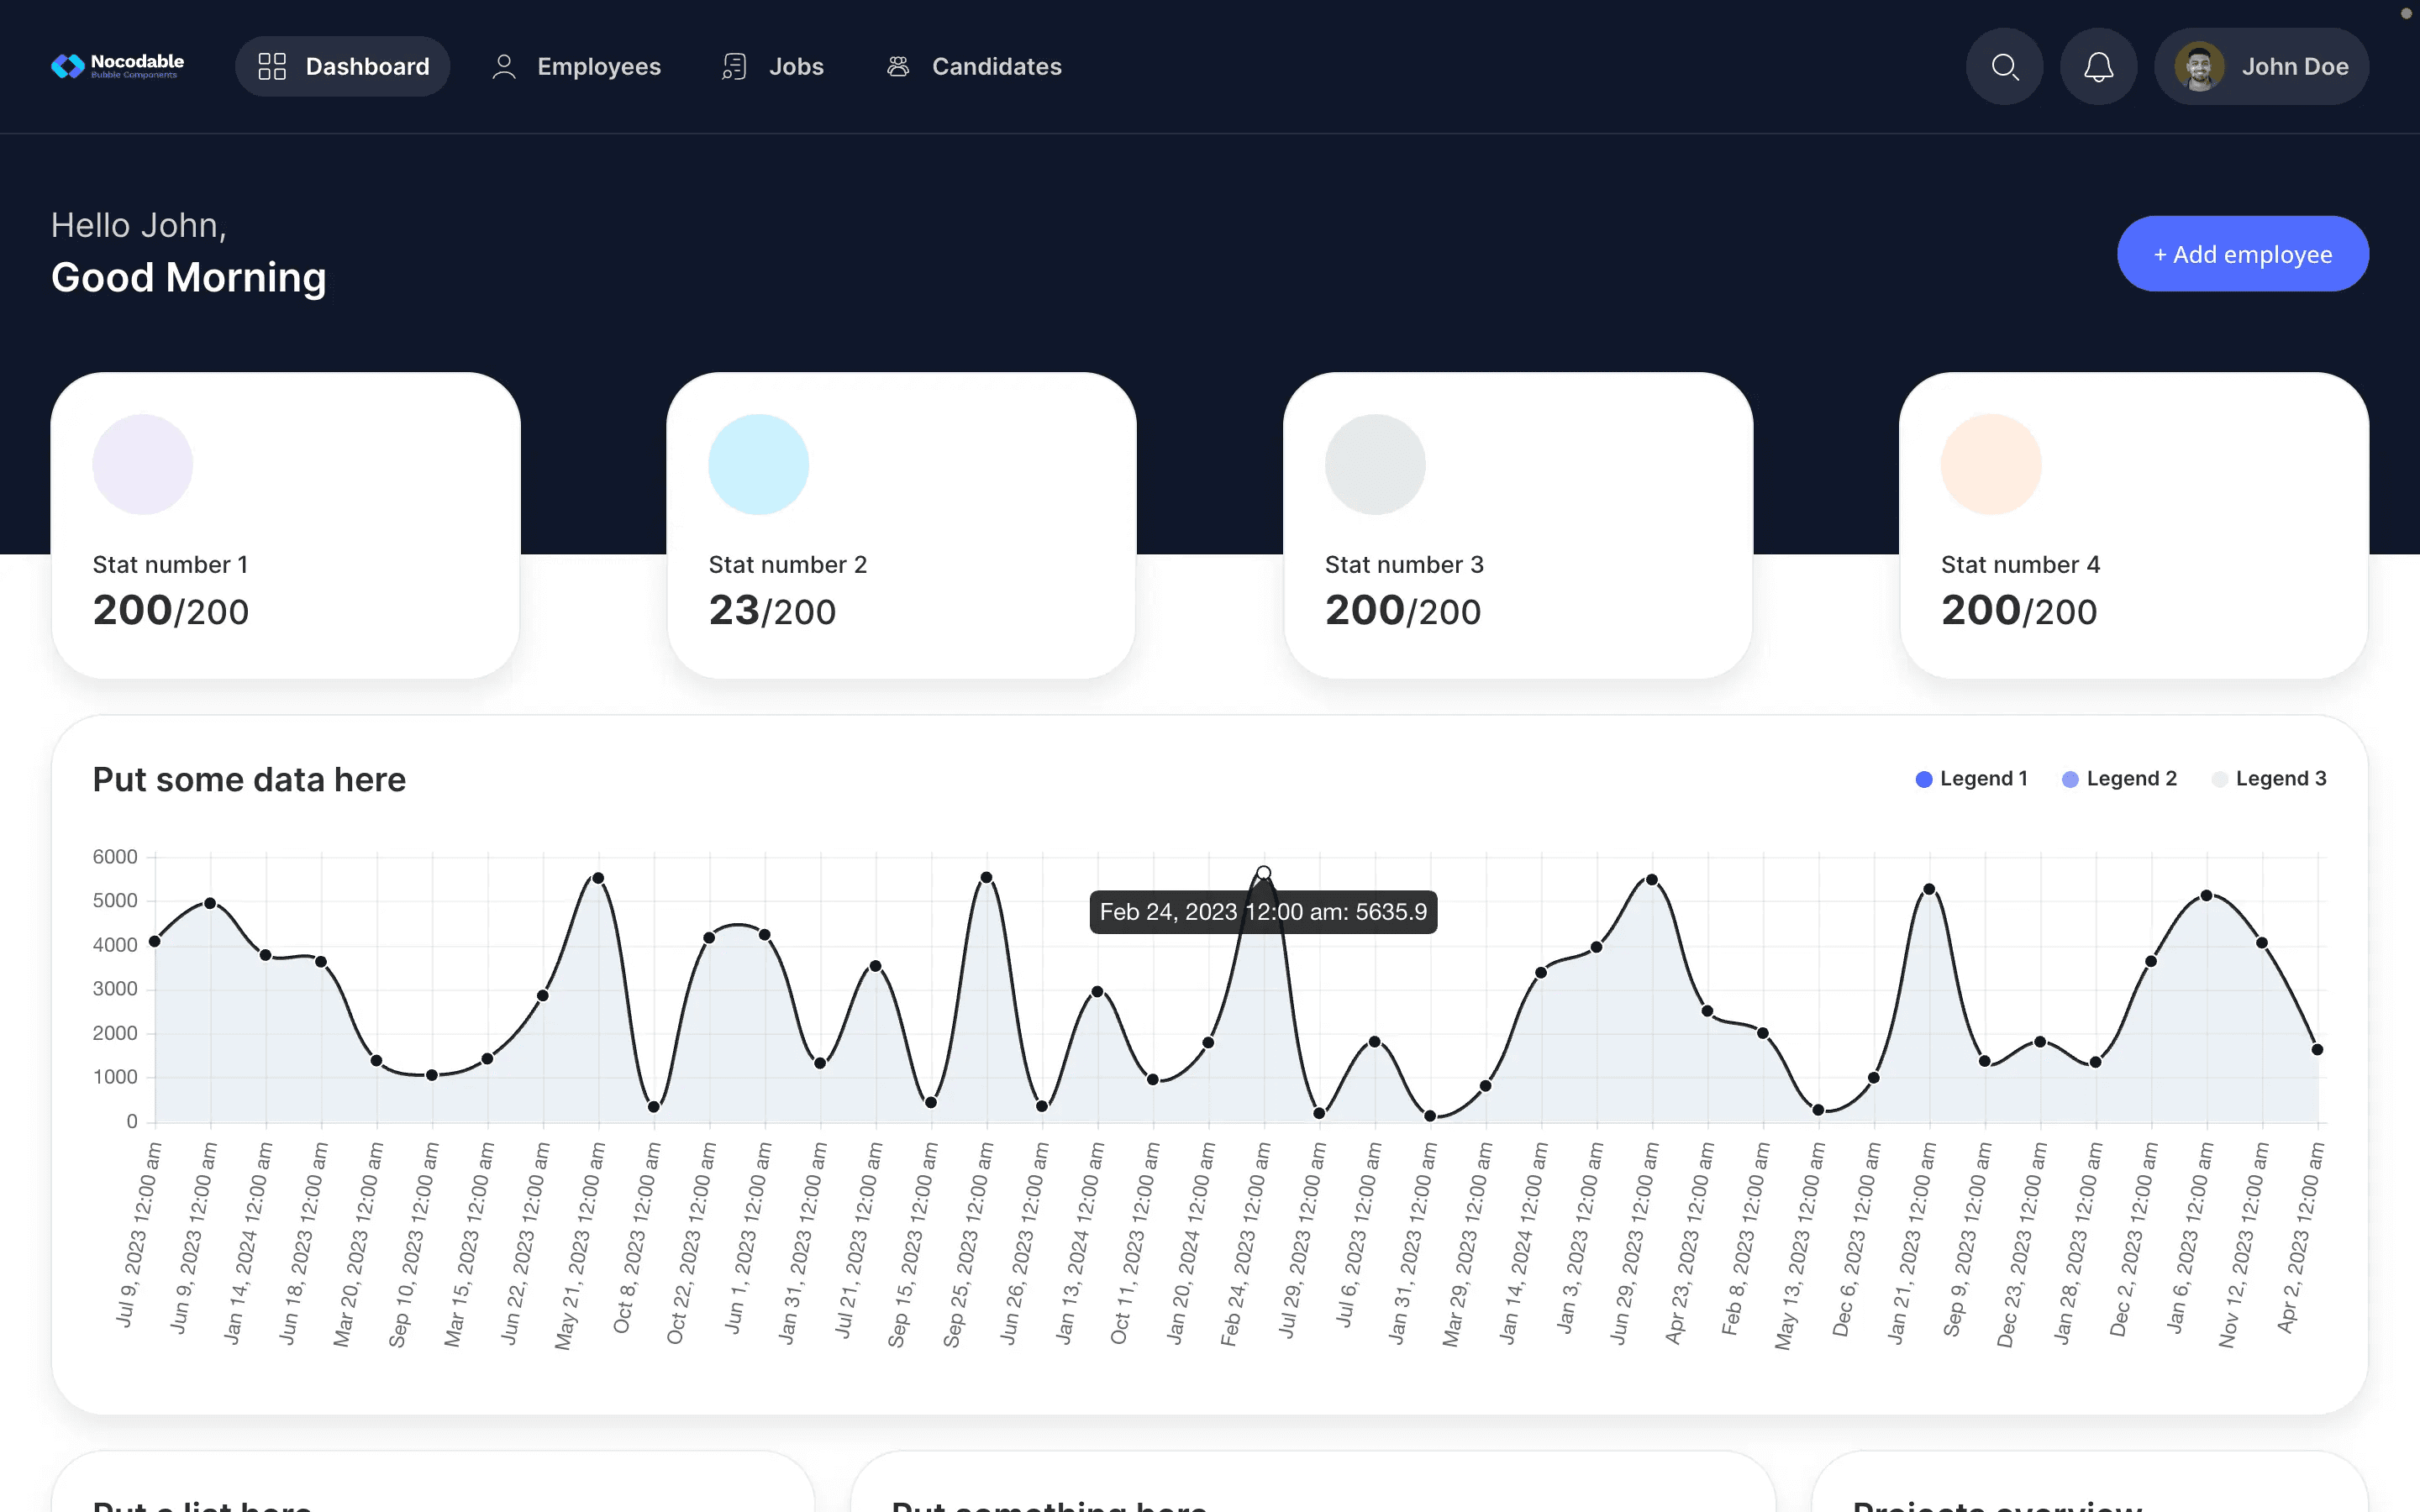The image size is (2420, 1512).
Task: Toggle Legend 1 series visibility
Action: 1971,778
